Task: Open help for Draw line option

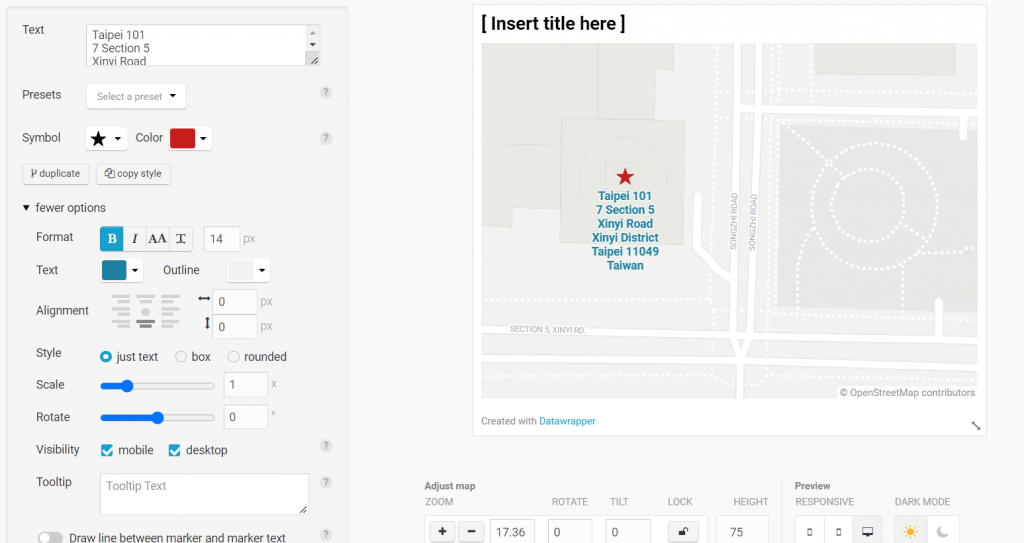Action: point(326,535)
